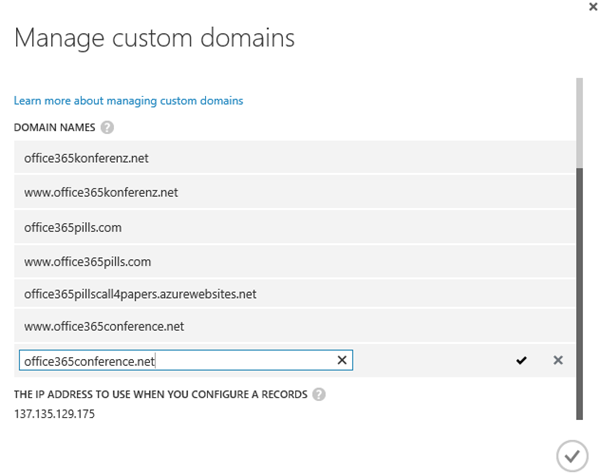Image resolution: width=600 pixels, height=476 pixels.
Task: Click the help icon beside DOMAIN NAMES
Action: [107, 127]
